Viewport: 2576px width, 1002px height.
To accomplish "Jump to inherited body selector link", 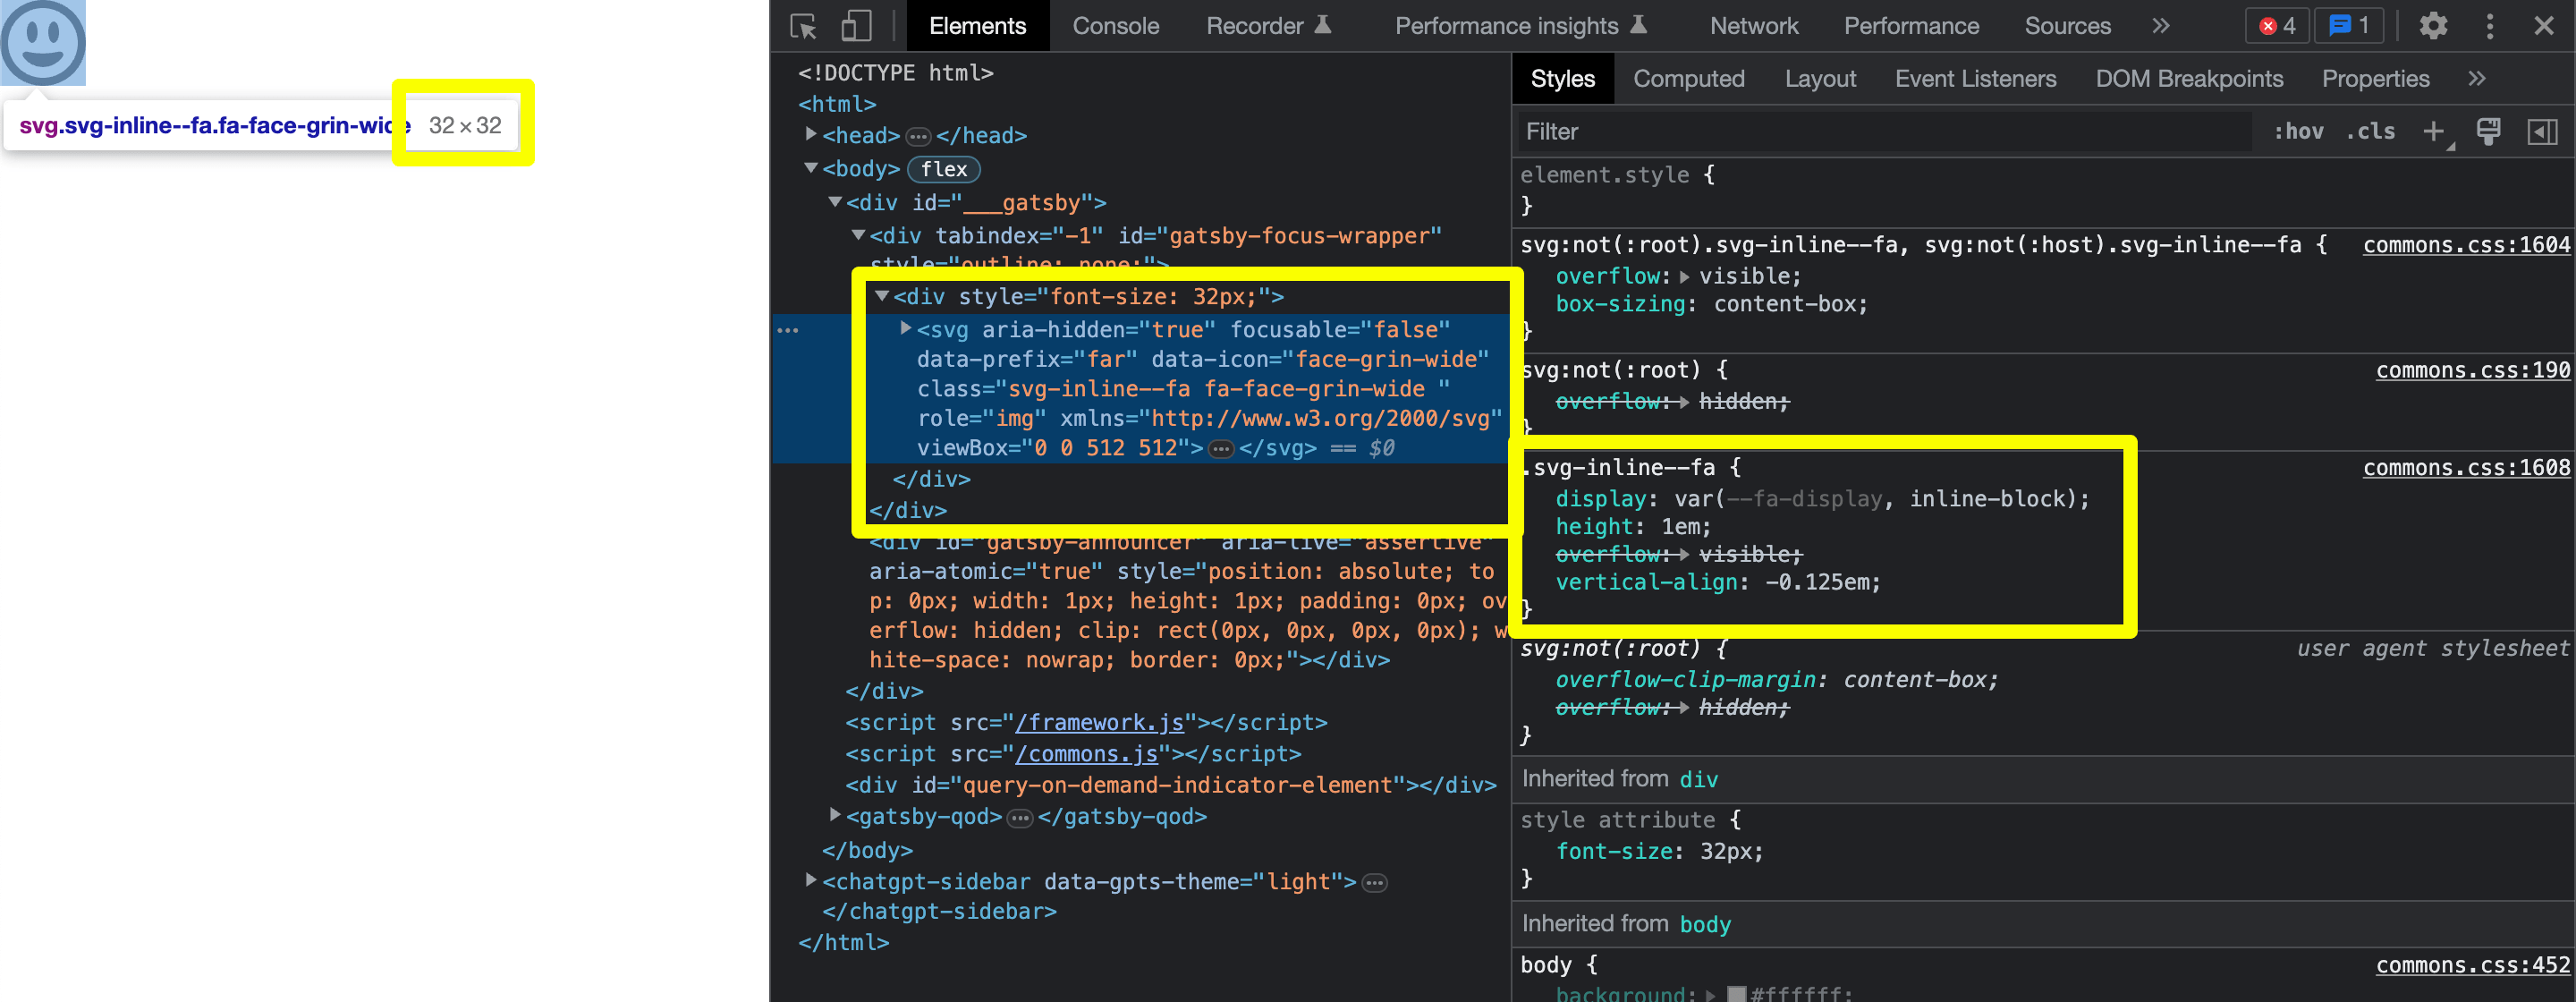I will [1705, 924].
